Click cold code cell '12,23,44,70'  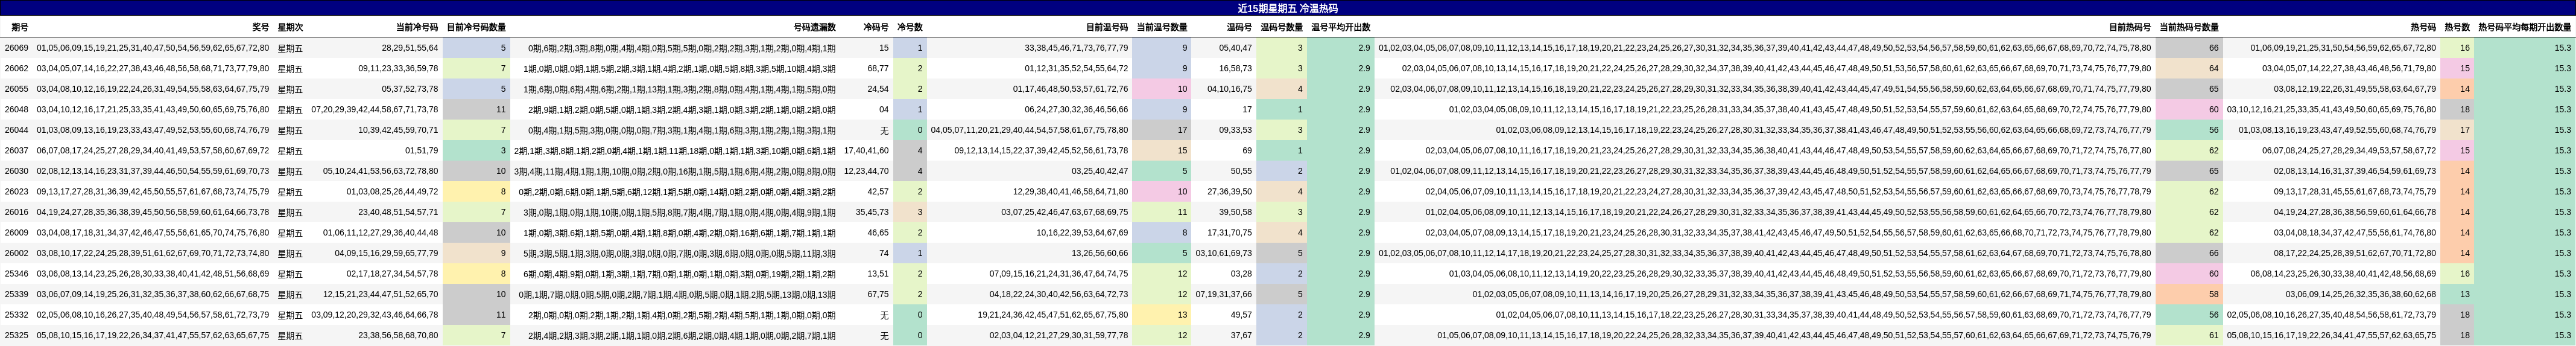tap(866, 171)
